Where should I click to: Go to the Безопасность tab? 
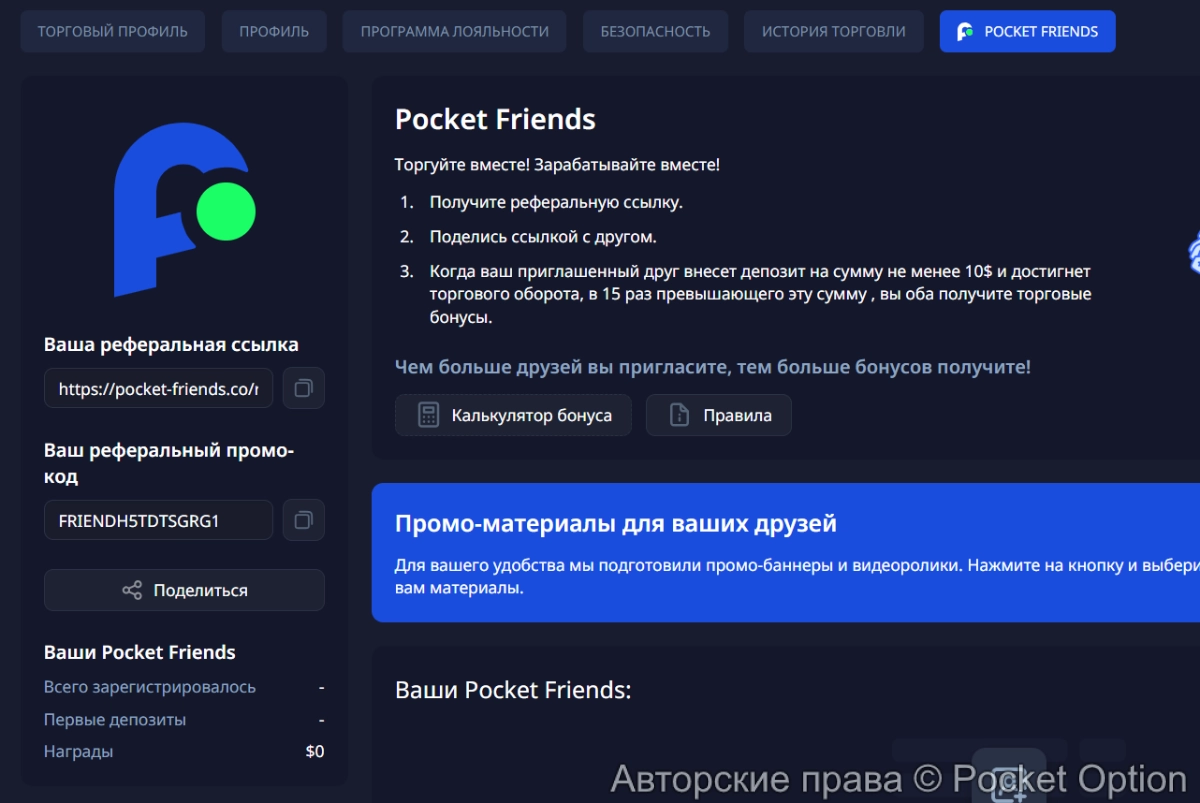click(x=655, y=31)
